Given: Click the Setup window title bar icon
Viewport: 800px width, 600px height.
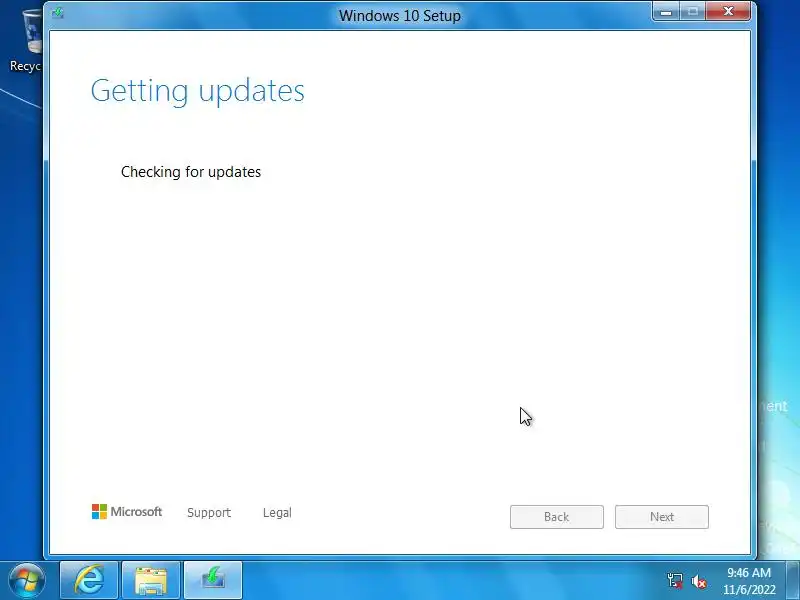Looking at the screenshot, I should 58,13.
